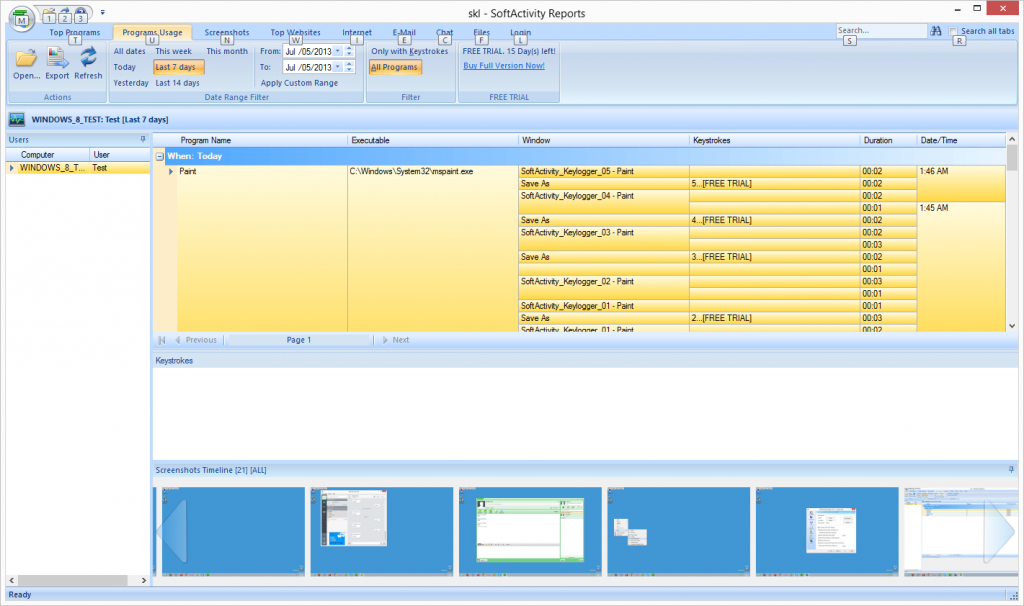The height and width of the screenshot is (606, 1024).
Task: Pin the Users panel with pushpin icon
Action: [143, 139]
